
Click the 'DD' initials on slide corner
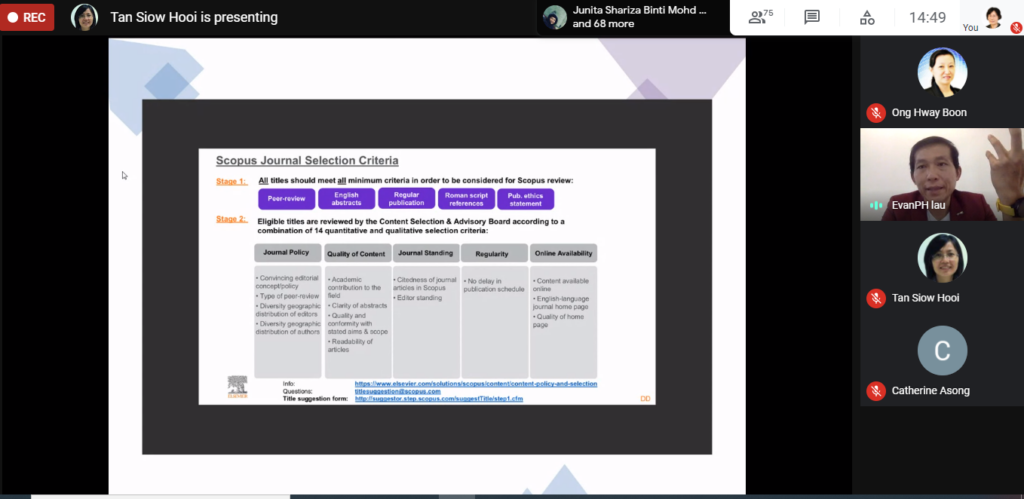pyautogui.click(x=645, y=398)
